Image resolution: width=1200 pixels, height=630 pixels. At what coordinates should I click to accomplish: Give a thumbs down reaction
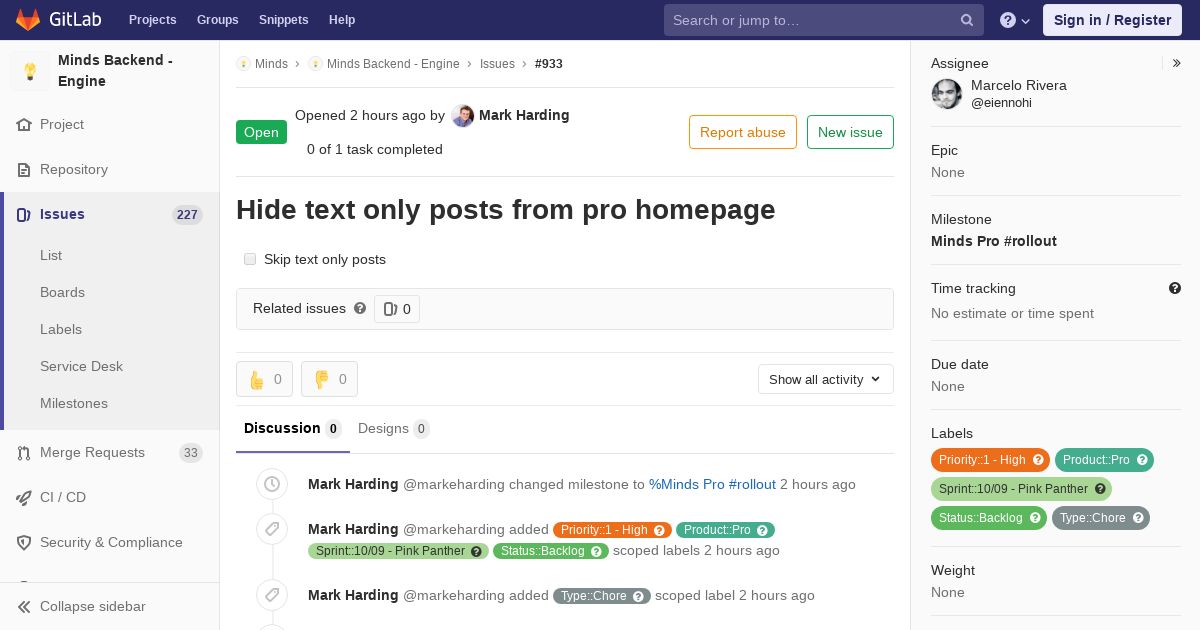[329, 379]
